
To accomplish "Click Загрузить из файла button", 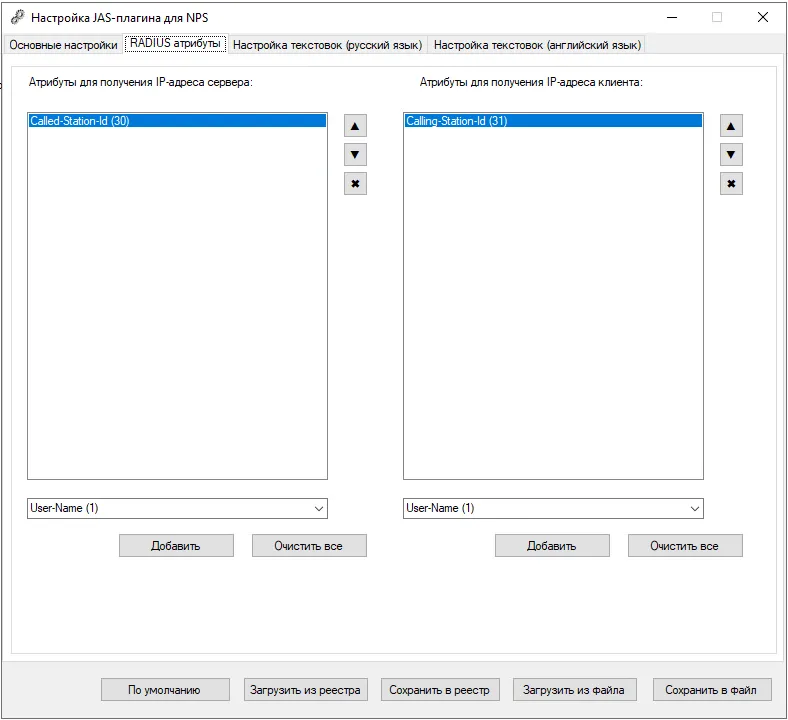I will pyautogui.click(x=574, y=690).
